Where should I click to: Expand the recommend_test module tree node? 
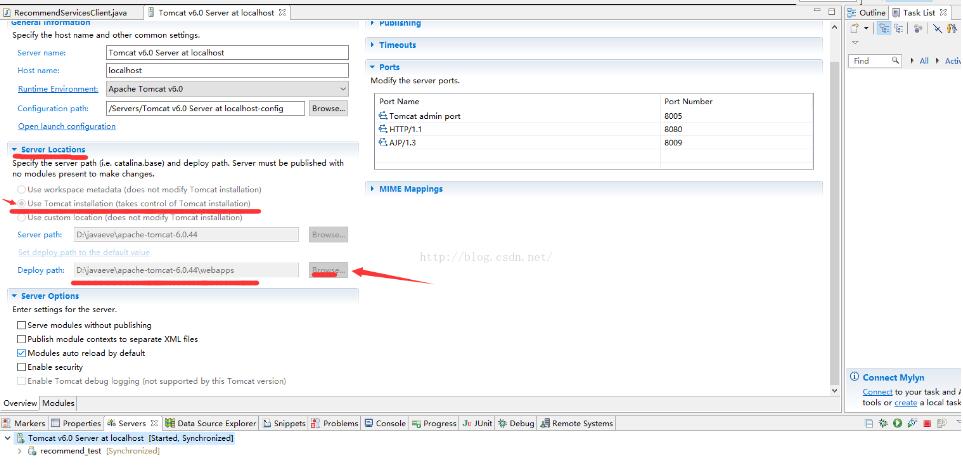click(19, 451)
